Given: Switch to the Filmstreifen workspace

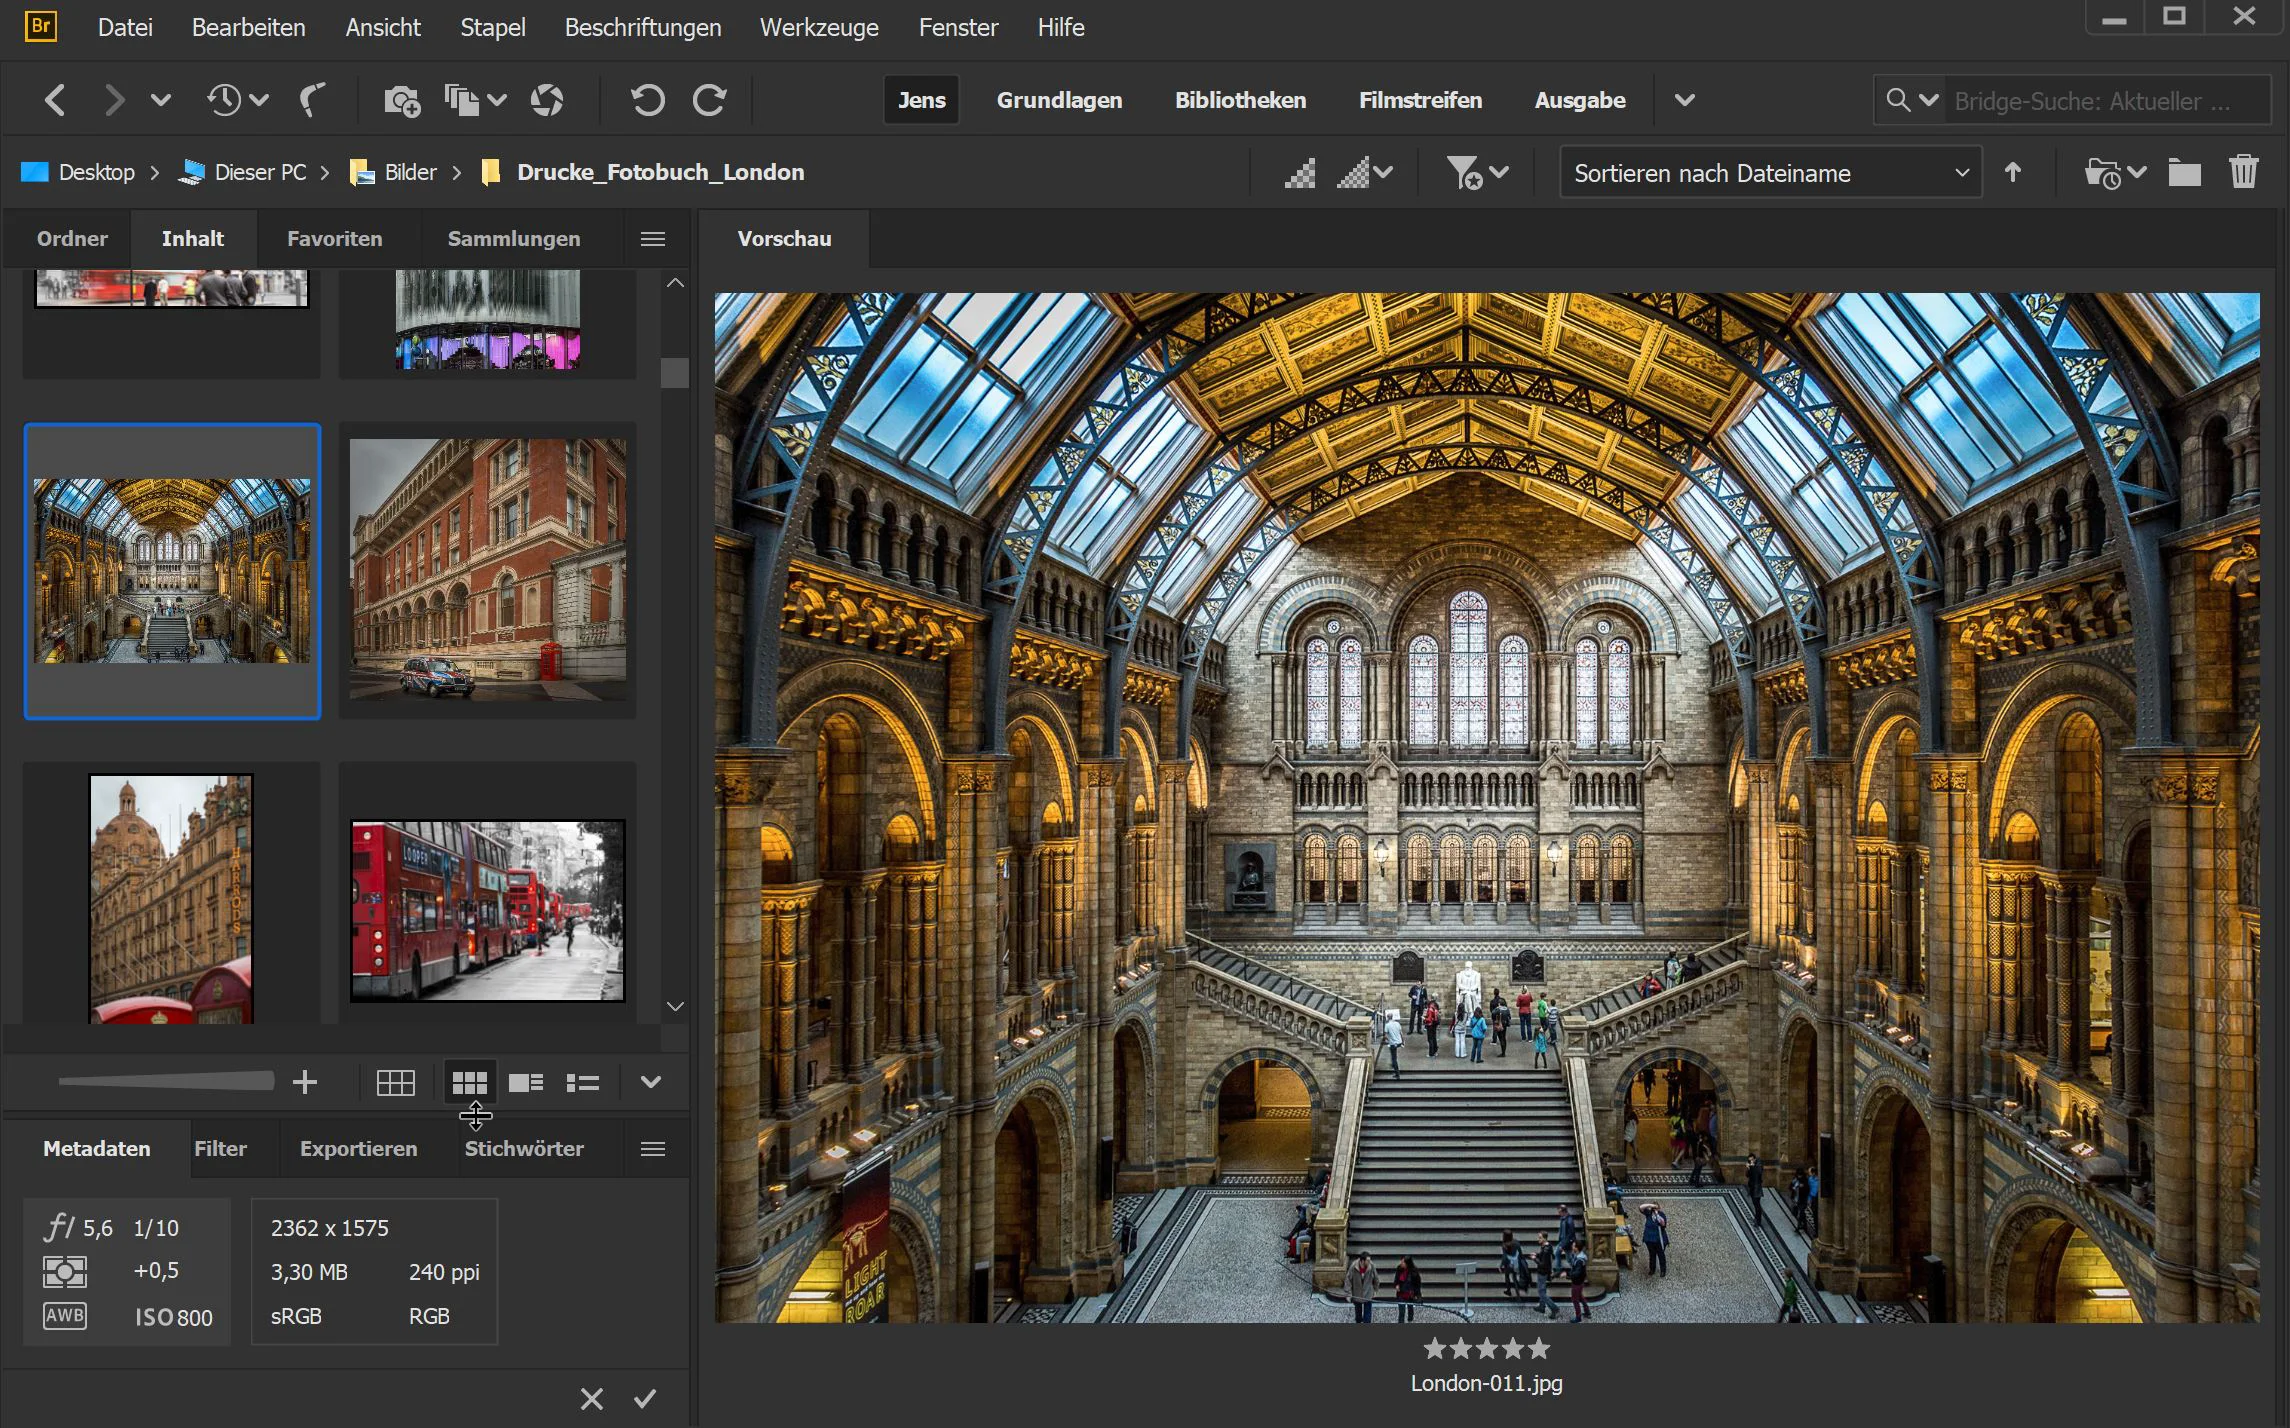Looking at the screenshot, I should pyautogui.click(x=1420, y=99).
